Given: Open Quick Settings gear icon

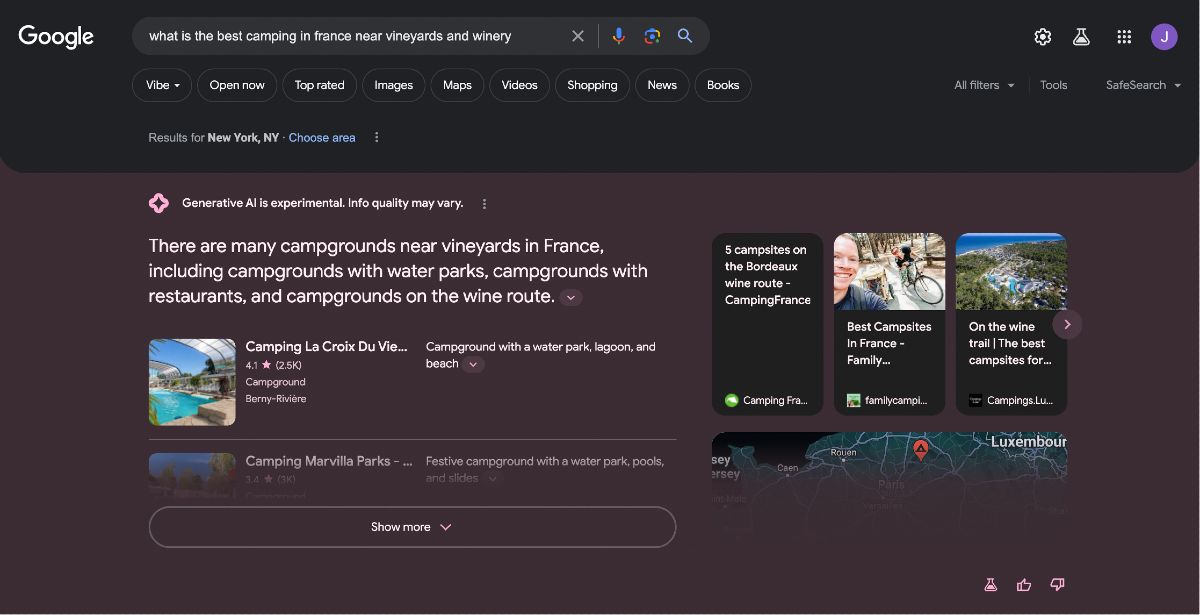Looking at the screenshot, I should pos(1043,37).
